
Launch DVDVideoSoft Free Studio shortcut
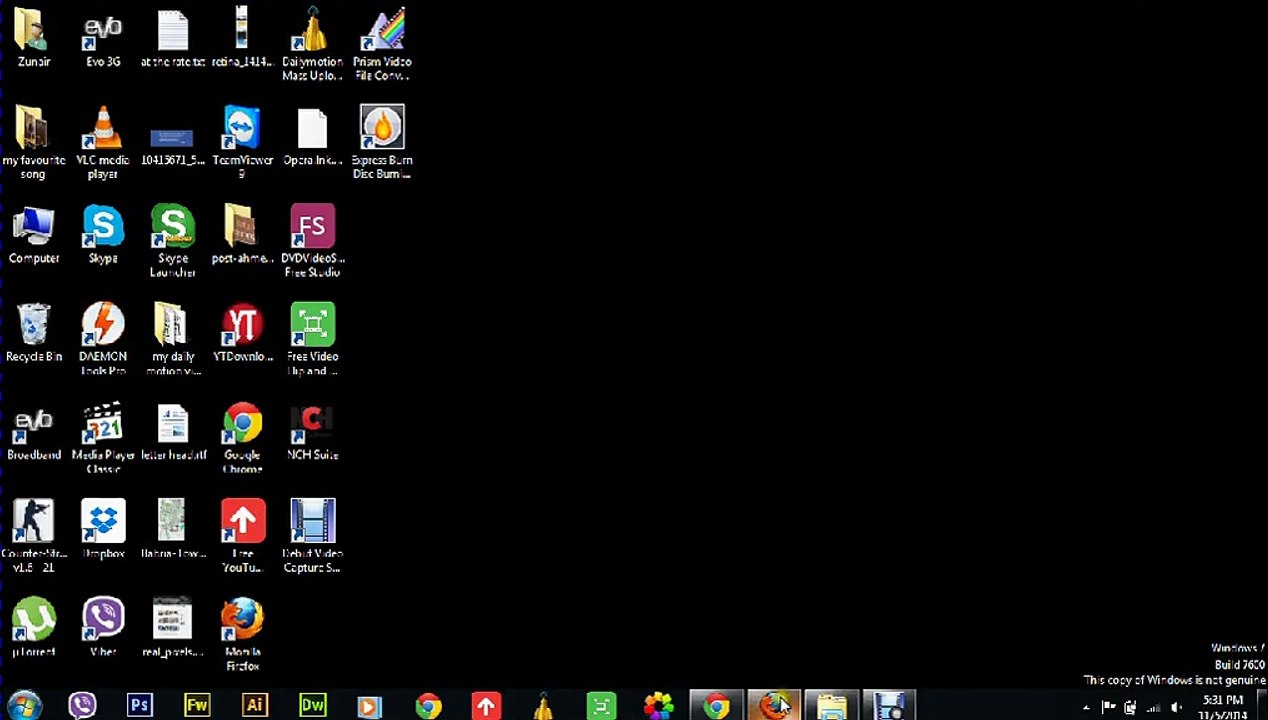312,241
